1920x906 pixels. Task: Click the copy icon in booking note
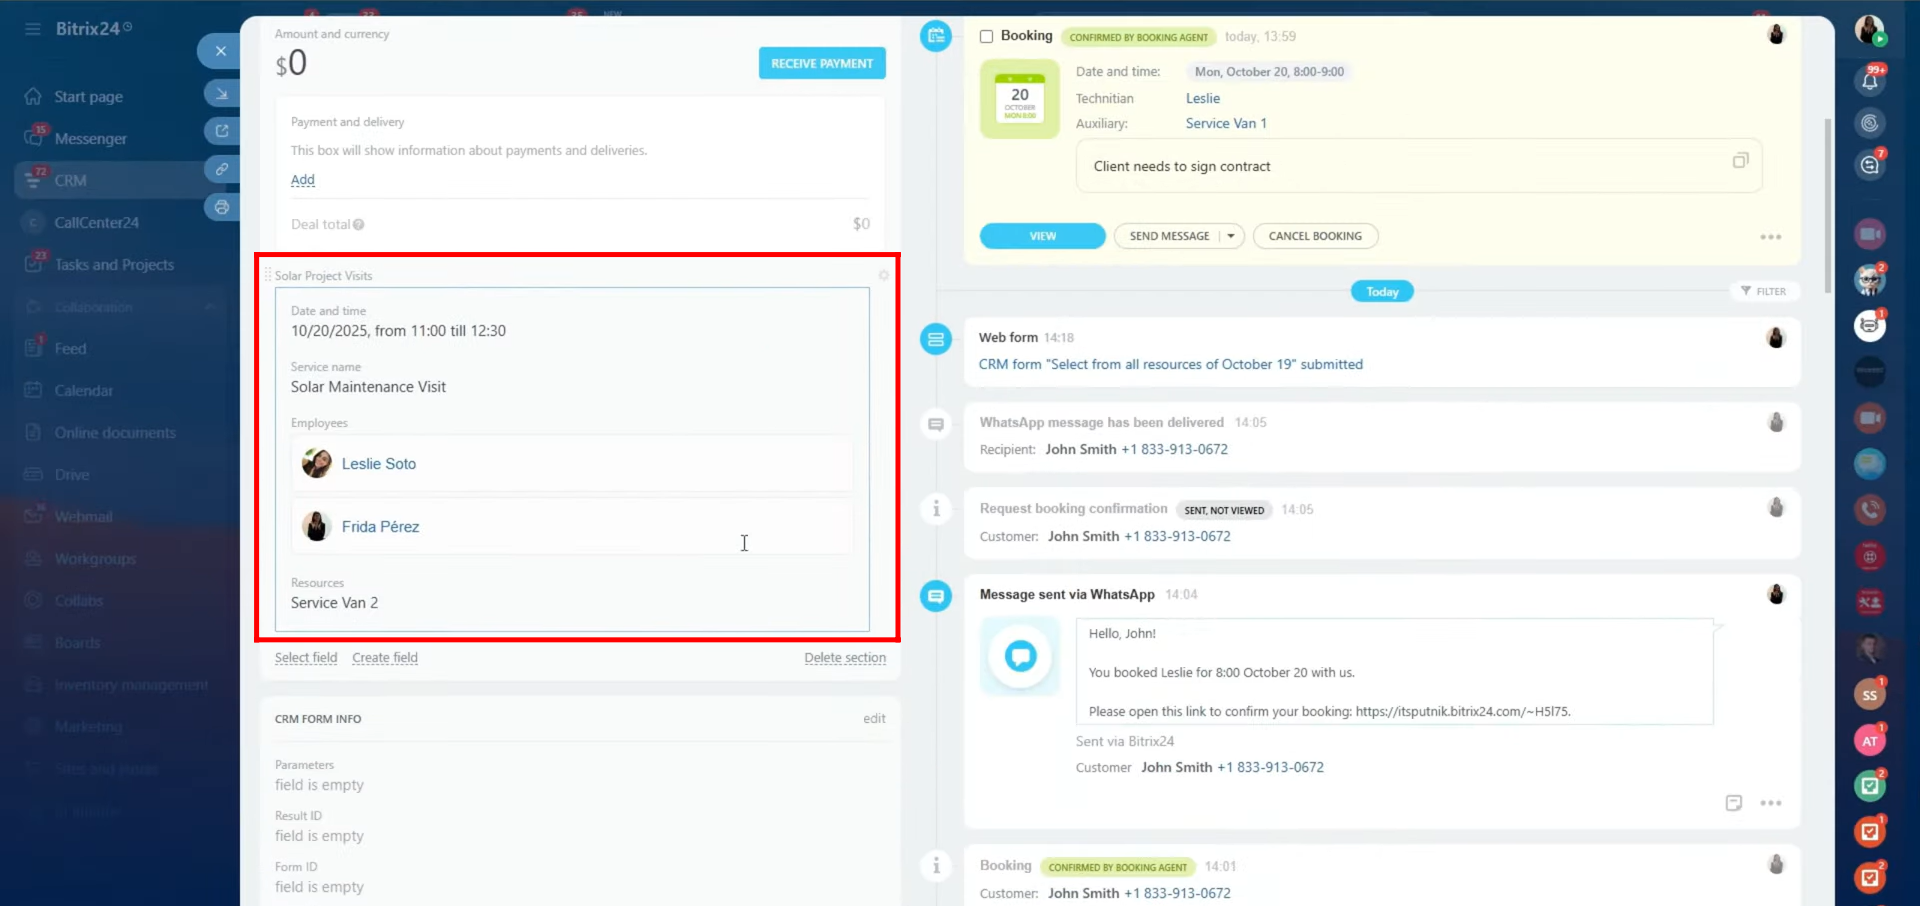click(x=1740, y=161)
